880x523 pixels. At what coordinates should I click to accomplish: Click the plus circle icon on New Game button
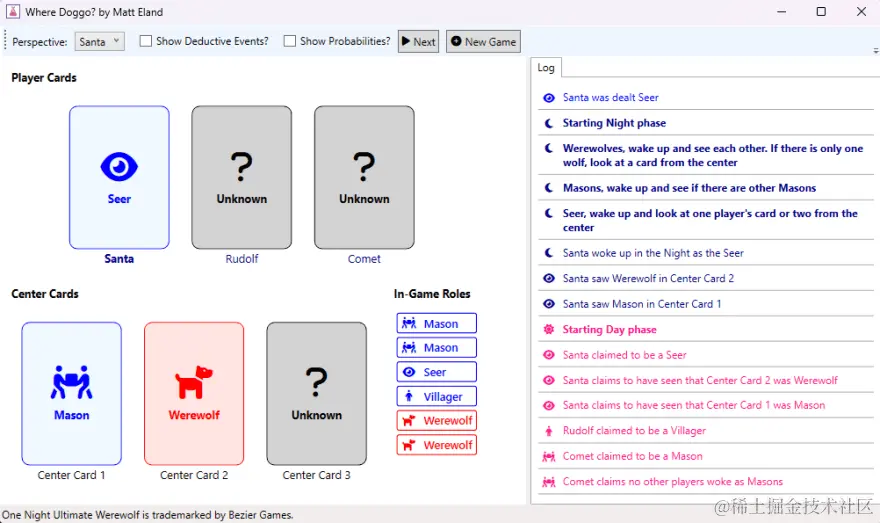coord(456,41)
